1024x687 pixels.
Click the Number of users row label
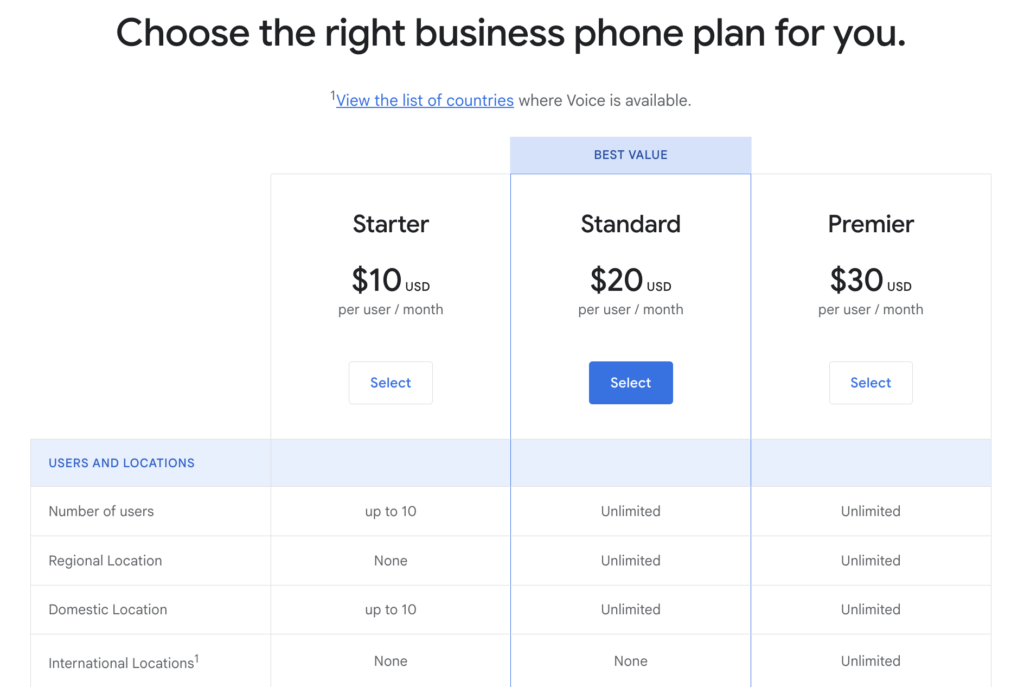pyautogui.click(x=101, y=511)
